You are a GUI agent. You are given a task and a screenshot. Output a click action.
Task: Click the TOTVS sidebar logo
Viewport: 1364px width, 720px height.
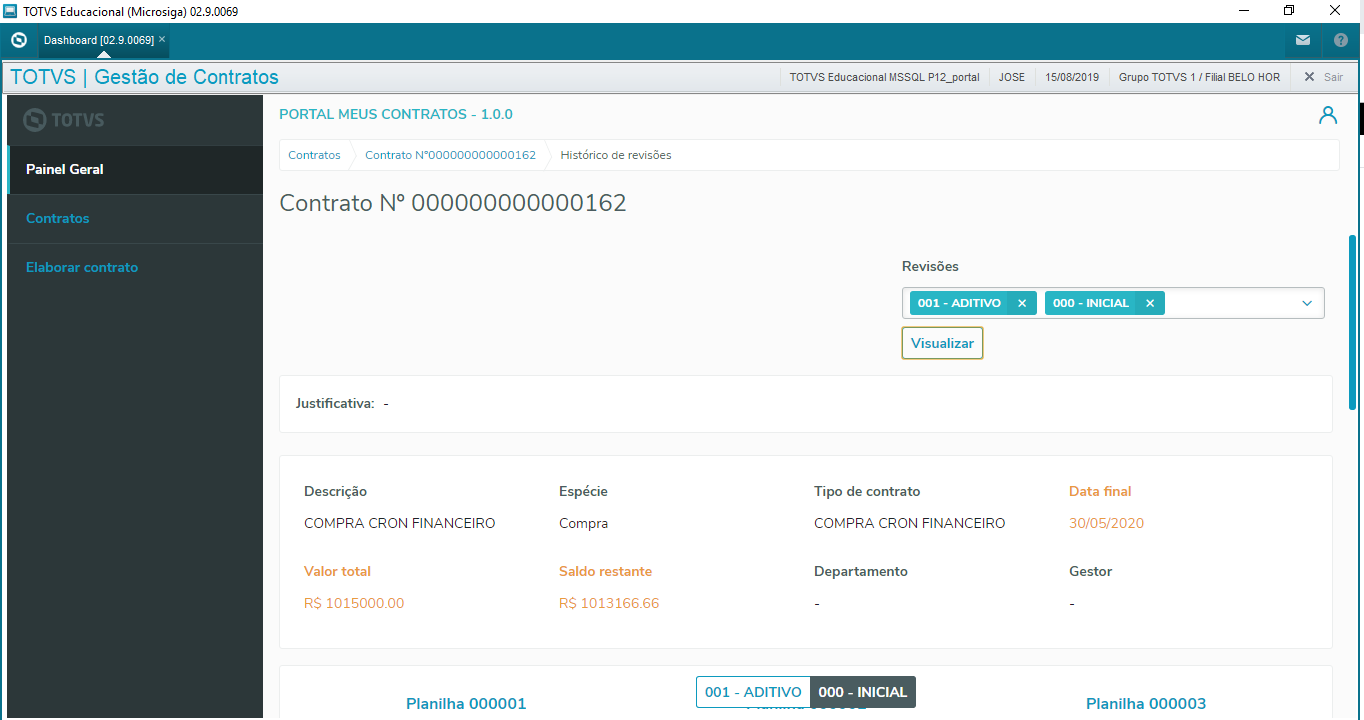(x=64, y=120)
